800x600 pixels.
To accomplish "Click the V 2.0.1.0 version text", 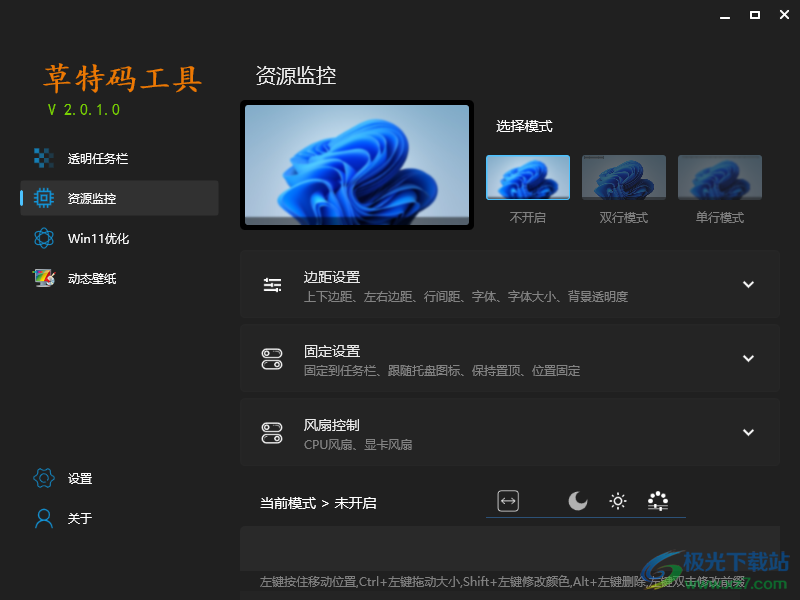I will pyautogui.click(x=84, y=110).
